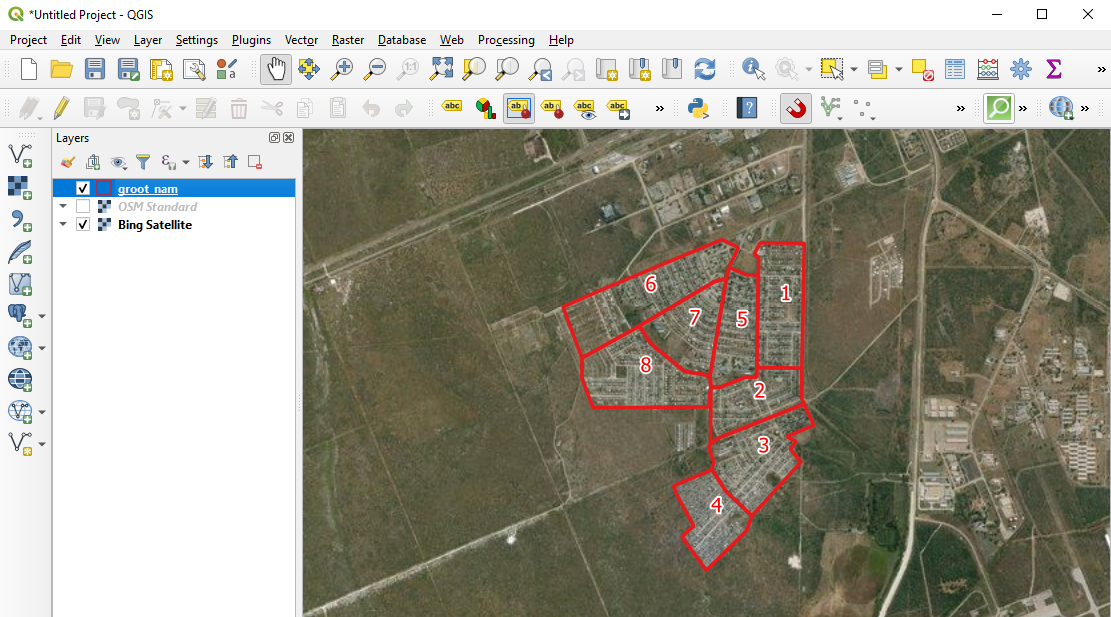The height and width of the screenshot is (617, 1111).
Task: Enable the OSM Standard layer checkbox
Action: 83,207
